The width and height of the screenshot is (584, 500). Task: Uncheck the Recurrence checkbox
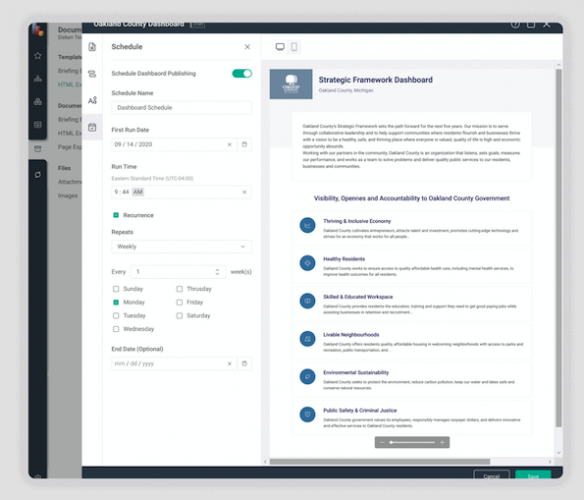point(116,215)
